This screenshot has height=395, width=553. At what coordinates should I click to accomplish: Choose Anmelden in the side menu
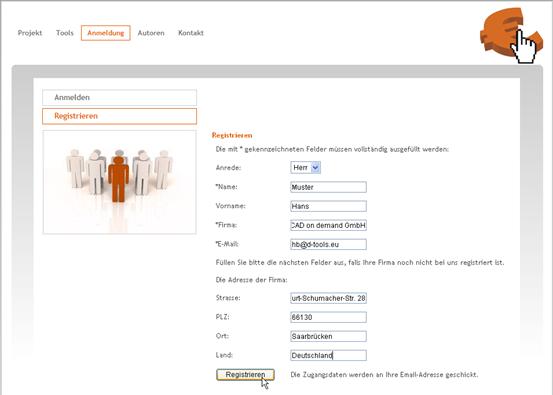[x=120, y=98]
